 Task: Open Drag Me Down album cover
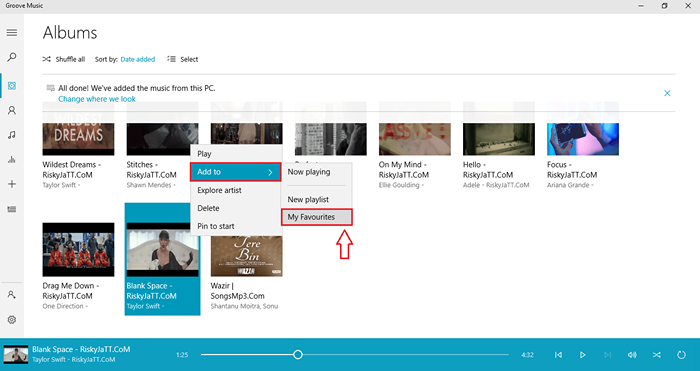tap(78, 250)
